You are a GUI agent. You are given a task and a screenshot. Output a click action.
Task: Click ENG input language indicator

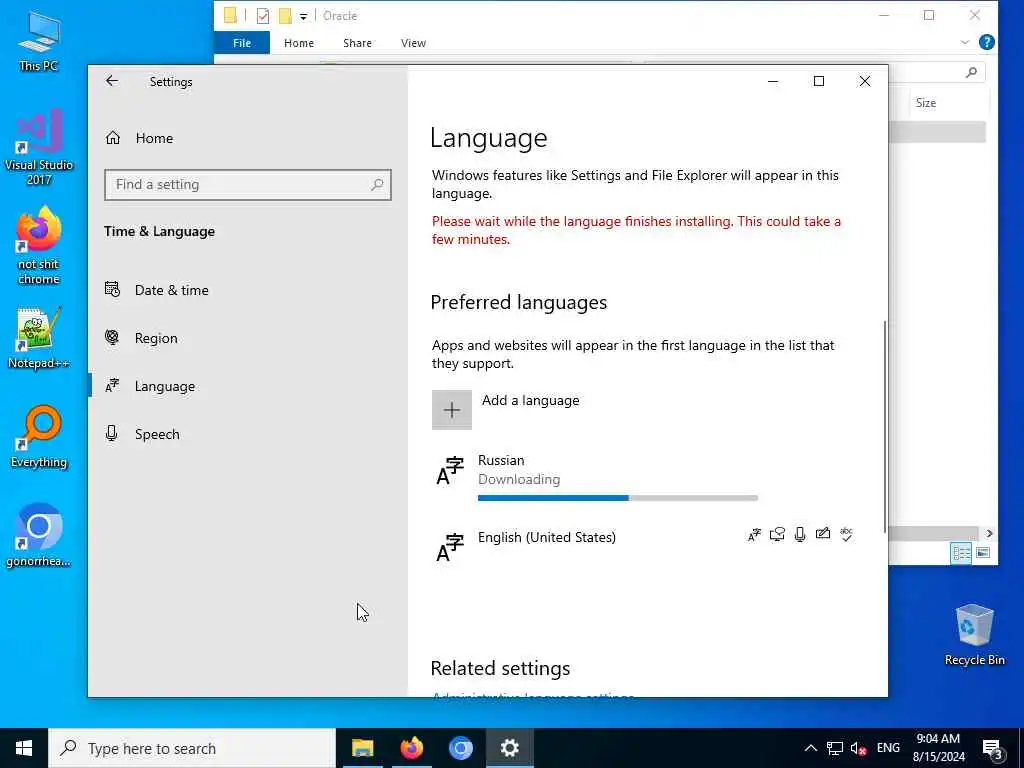(888, 748)
